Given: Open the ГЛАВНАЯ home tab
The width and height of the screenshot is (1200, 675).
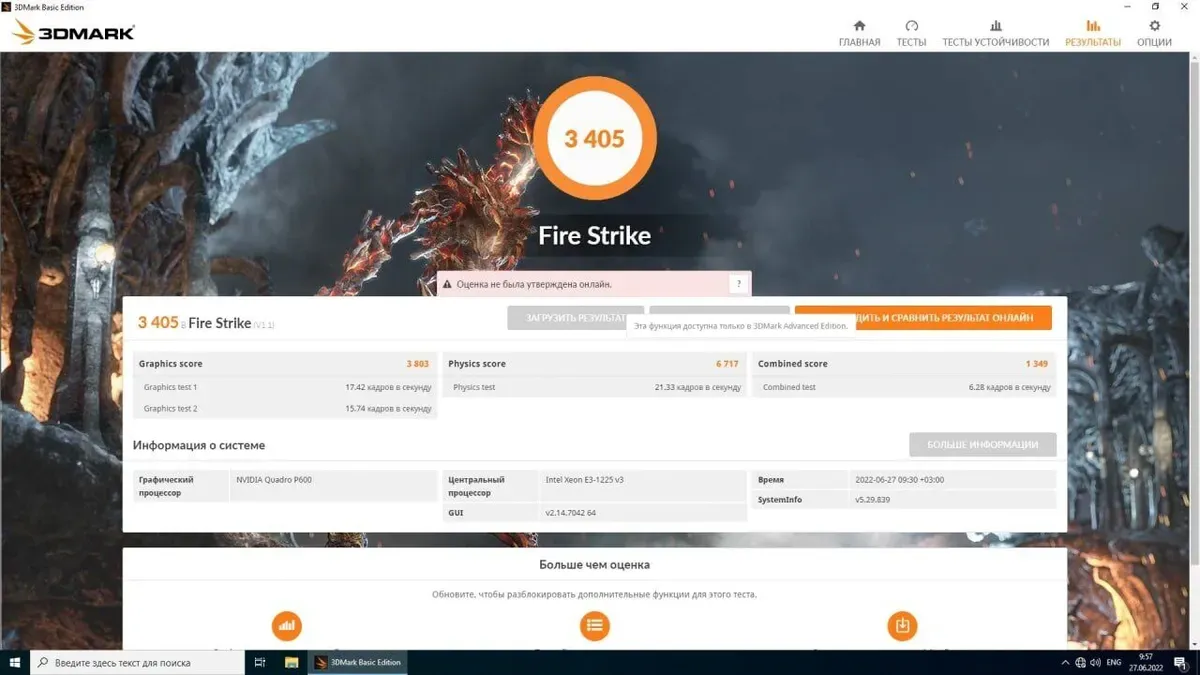Looking at the screenshot, I should click(859, 33).
